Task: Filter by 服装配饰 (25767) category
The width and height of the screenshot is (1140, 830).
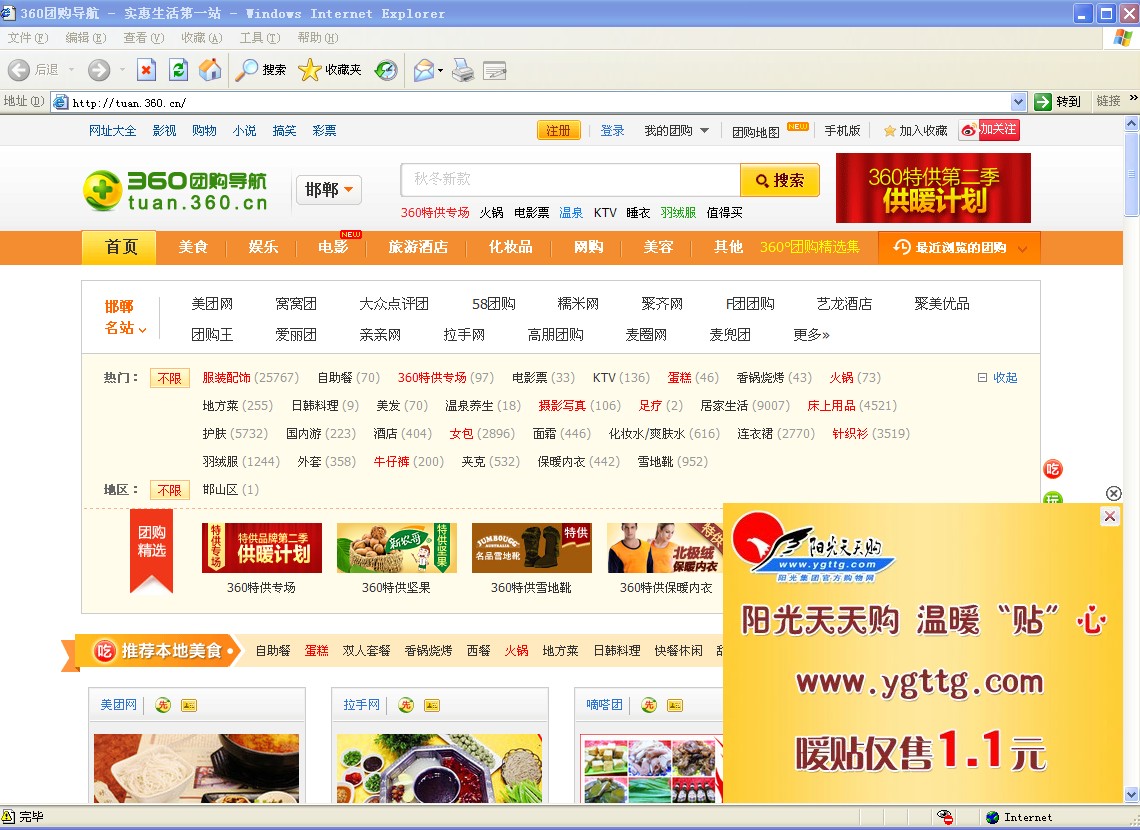Action: pos(250,378)
